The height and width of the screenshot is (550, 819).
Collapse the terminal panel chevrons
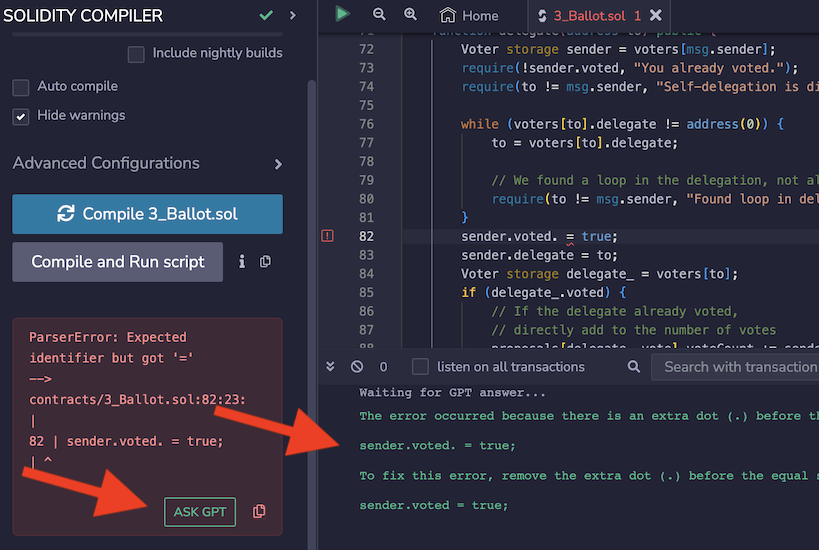click(x=330, y=367)
